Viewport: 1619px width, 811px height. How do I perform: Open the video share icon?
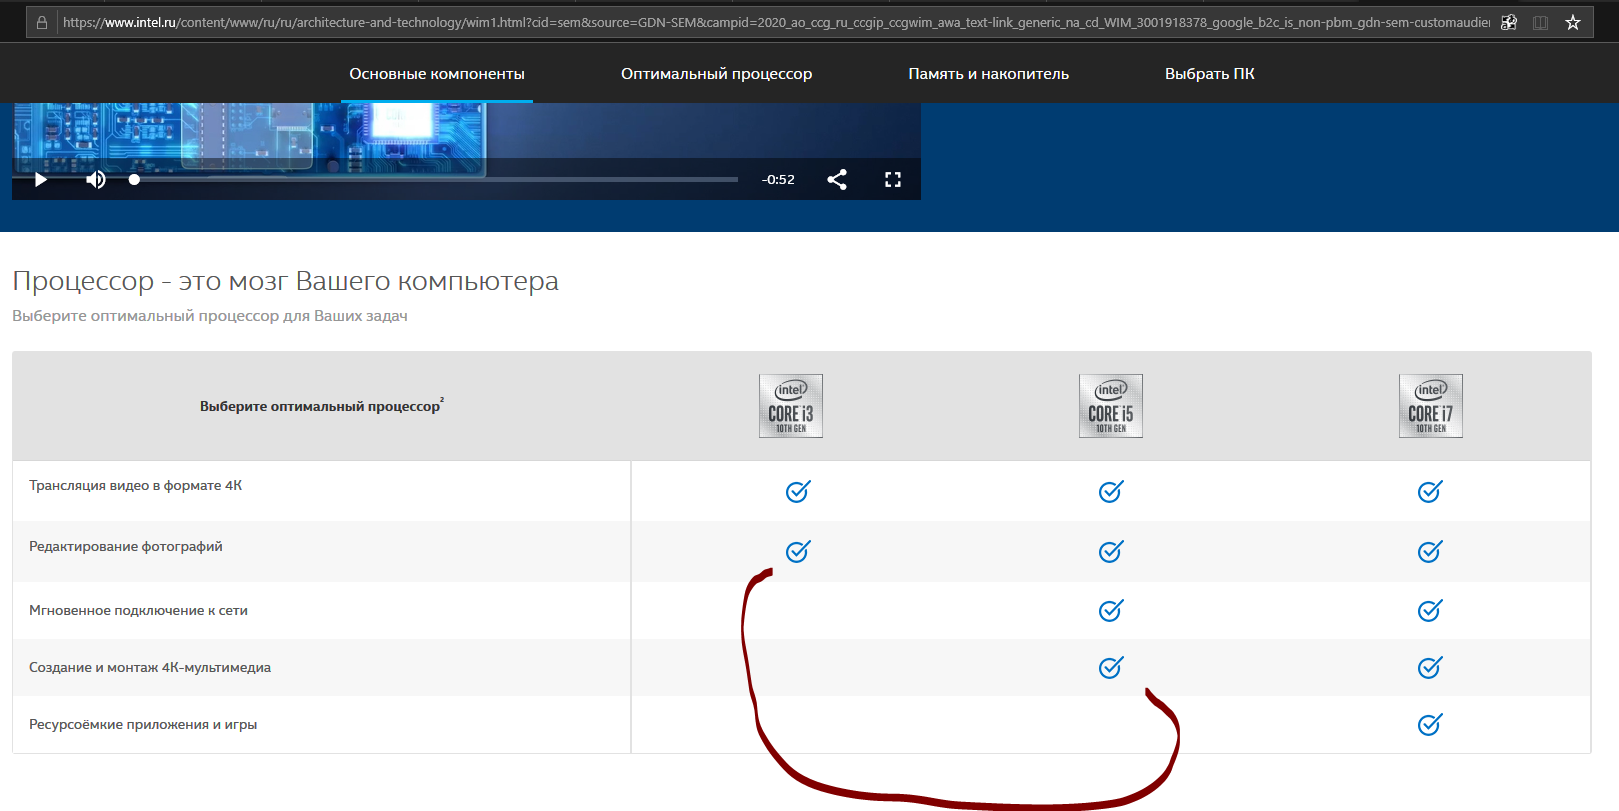(837, 180)
